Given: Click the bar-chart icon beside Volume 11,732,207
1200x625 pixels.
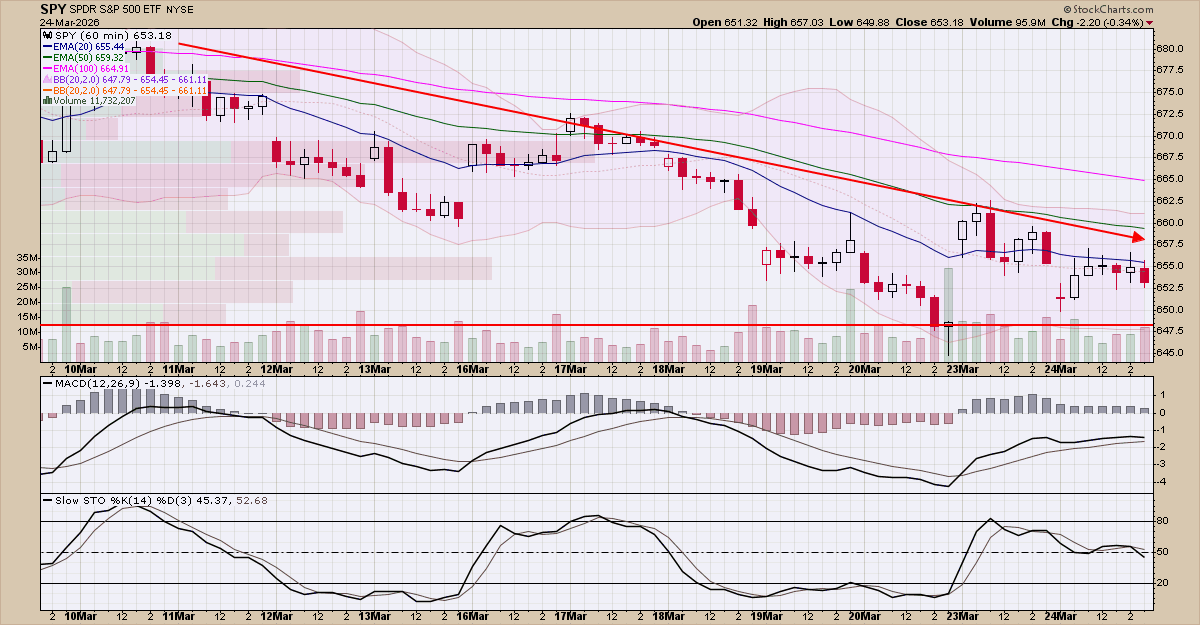Looking at the screenshot, I should 46,101.
